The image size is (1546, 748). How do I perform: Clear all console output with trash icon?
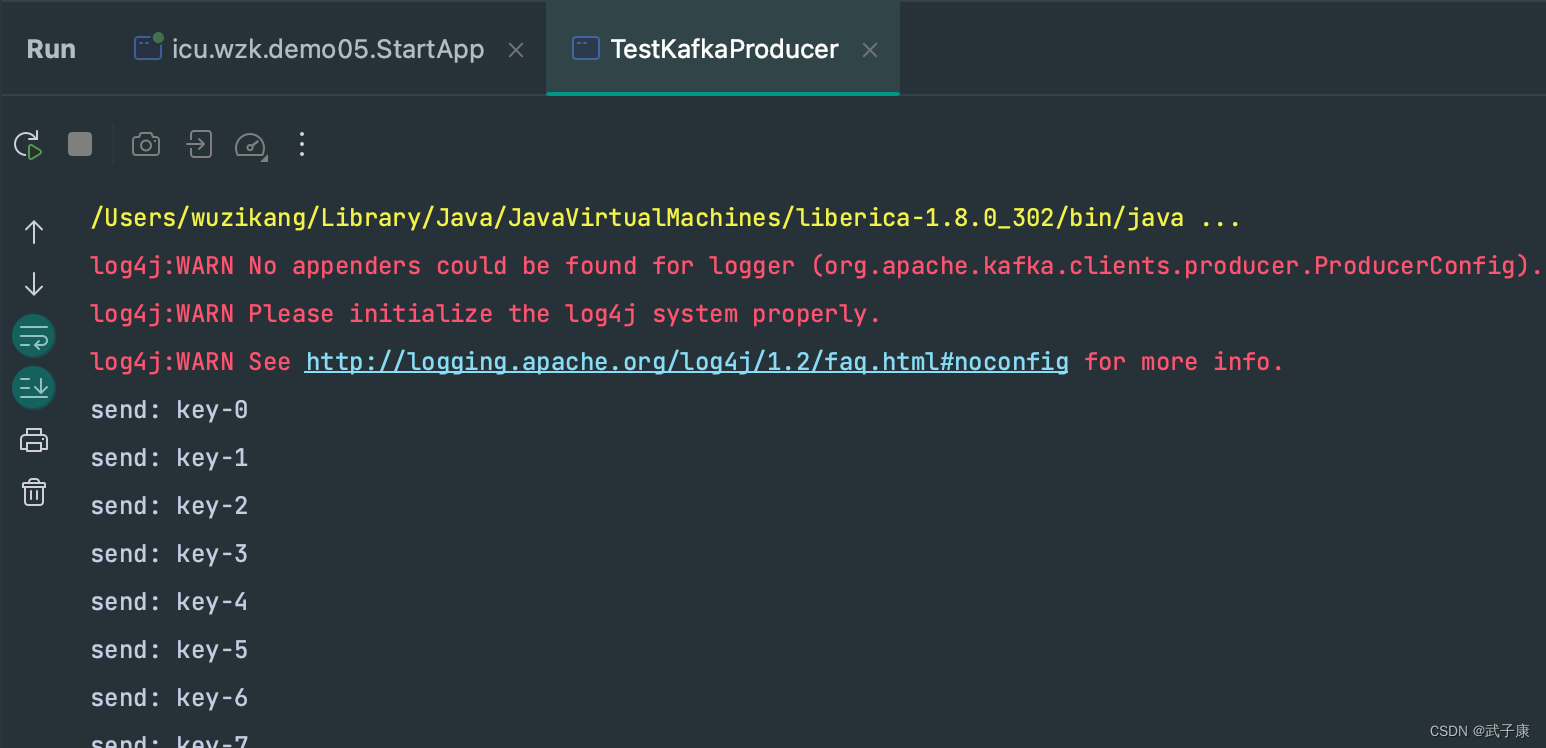(34, 492)
